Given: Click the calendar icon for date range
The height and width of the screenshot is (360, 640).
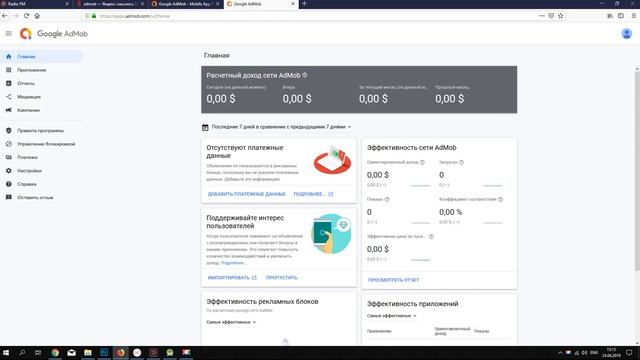Looking at the screenshot, I should coord(205,127).
